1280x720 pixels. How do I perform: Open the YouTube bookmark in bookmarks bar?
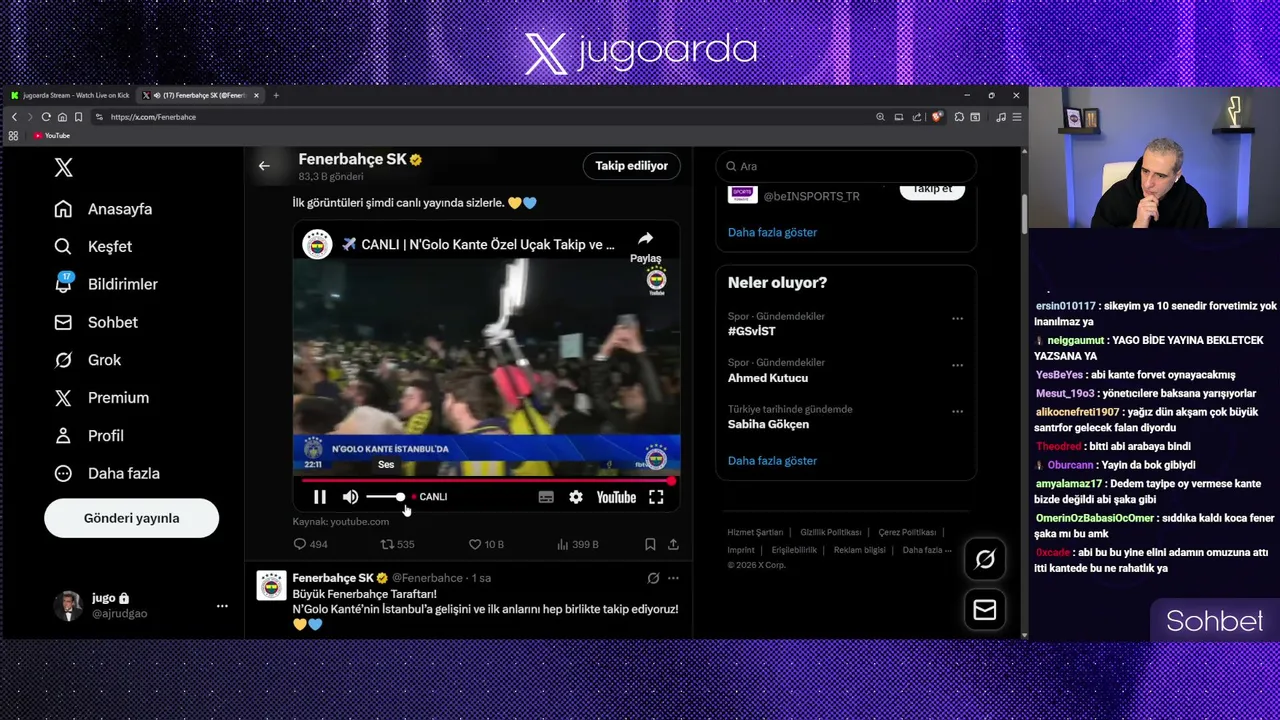tap(51, 136)
